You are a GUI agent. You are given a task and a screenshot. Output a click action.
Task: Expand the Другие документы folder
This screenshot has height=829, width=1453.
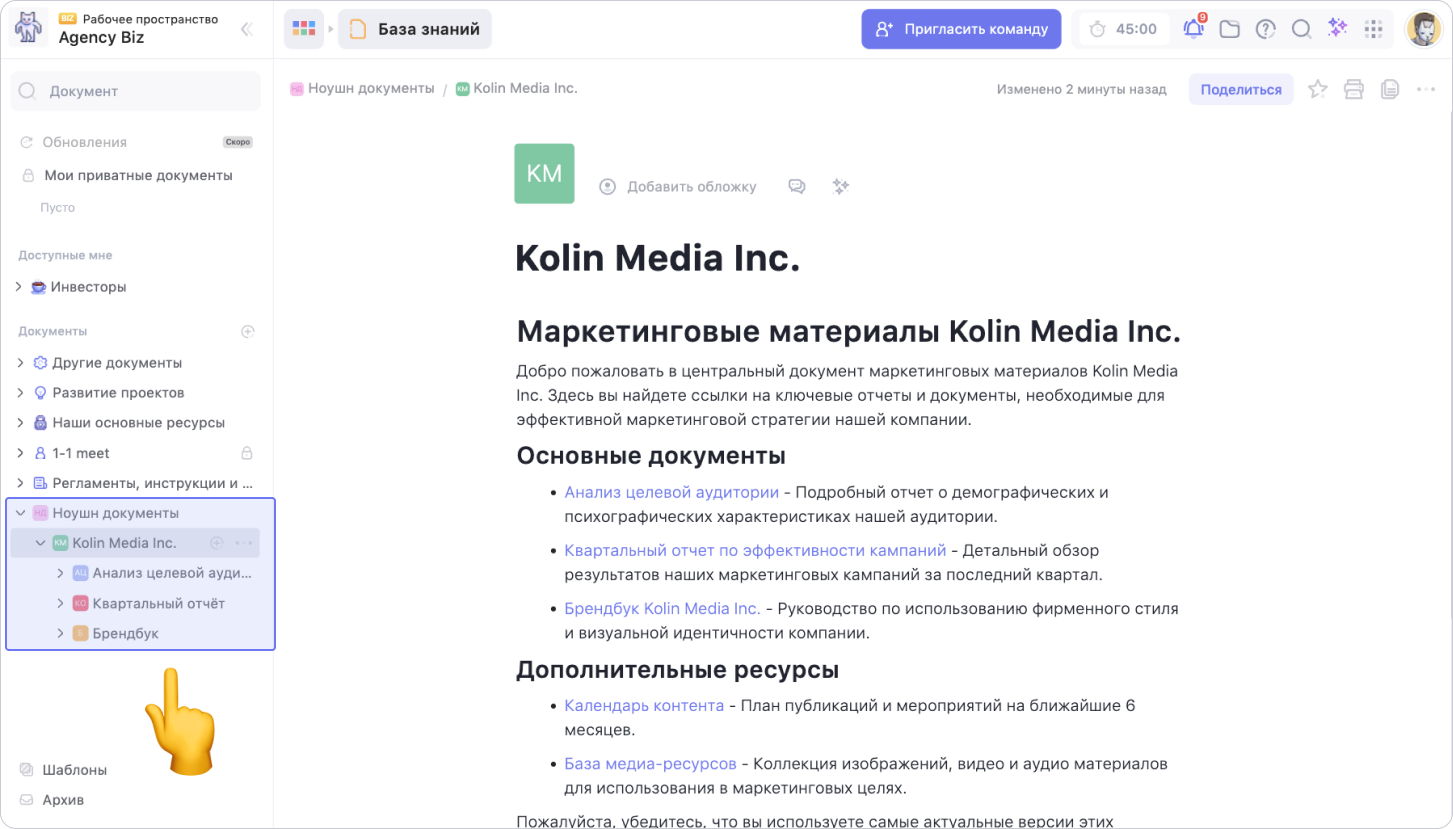pos(20,363)
